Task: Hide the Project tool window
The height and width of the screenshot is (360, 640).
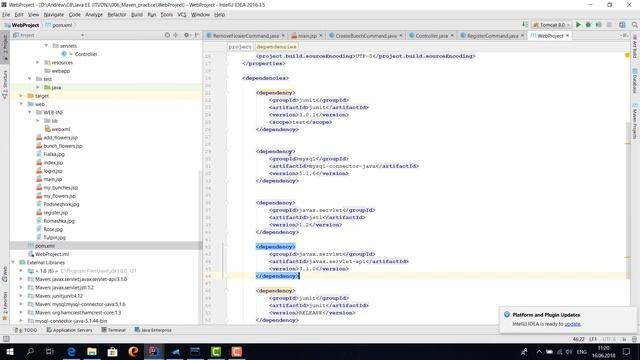Action: click(x=197, y=36)
